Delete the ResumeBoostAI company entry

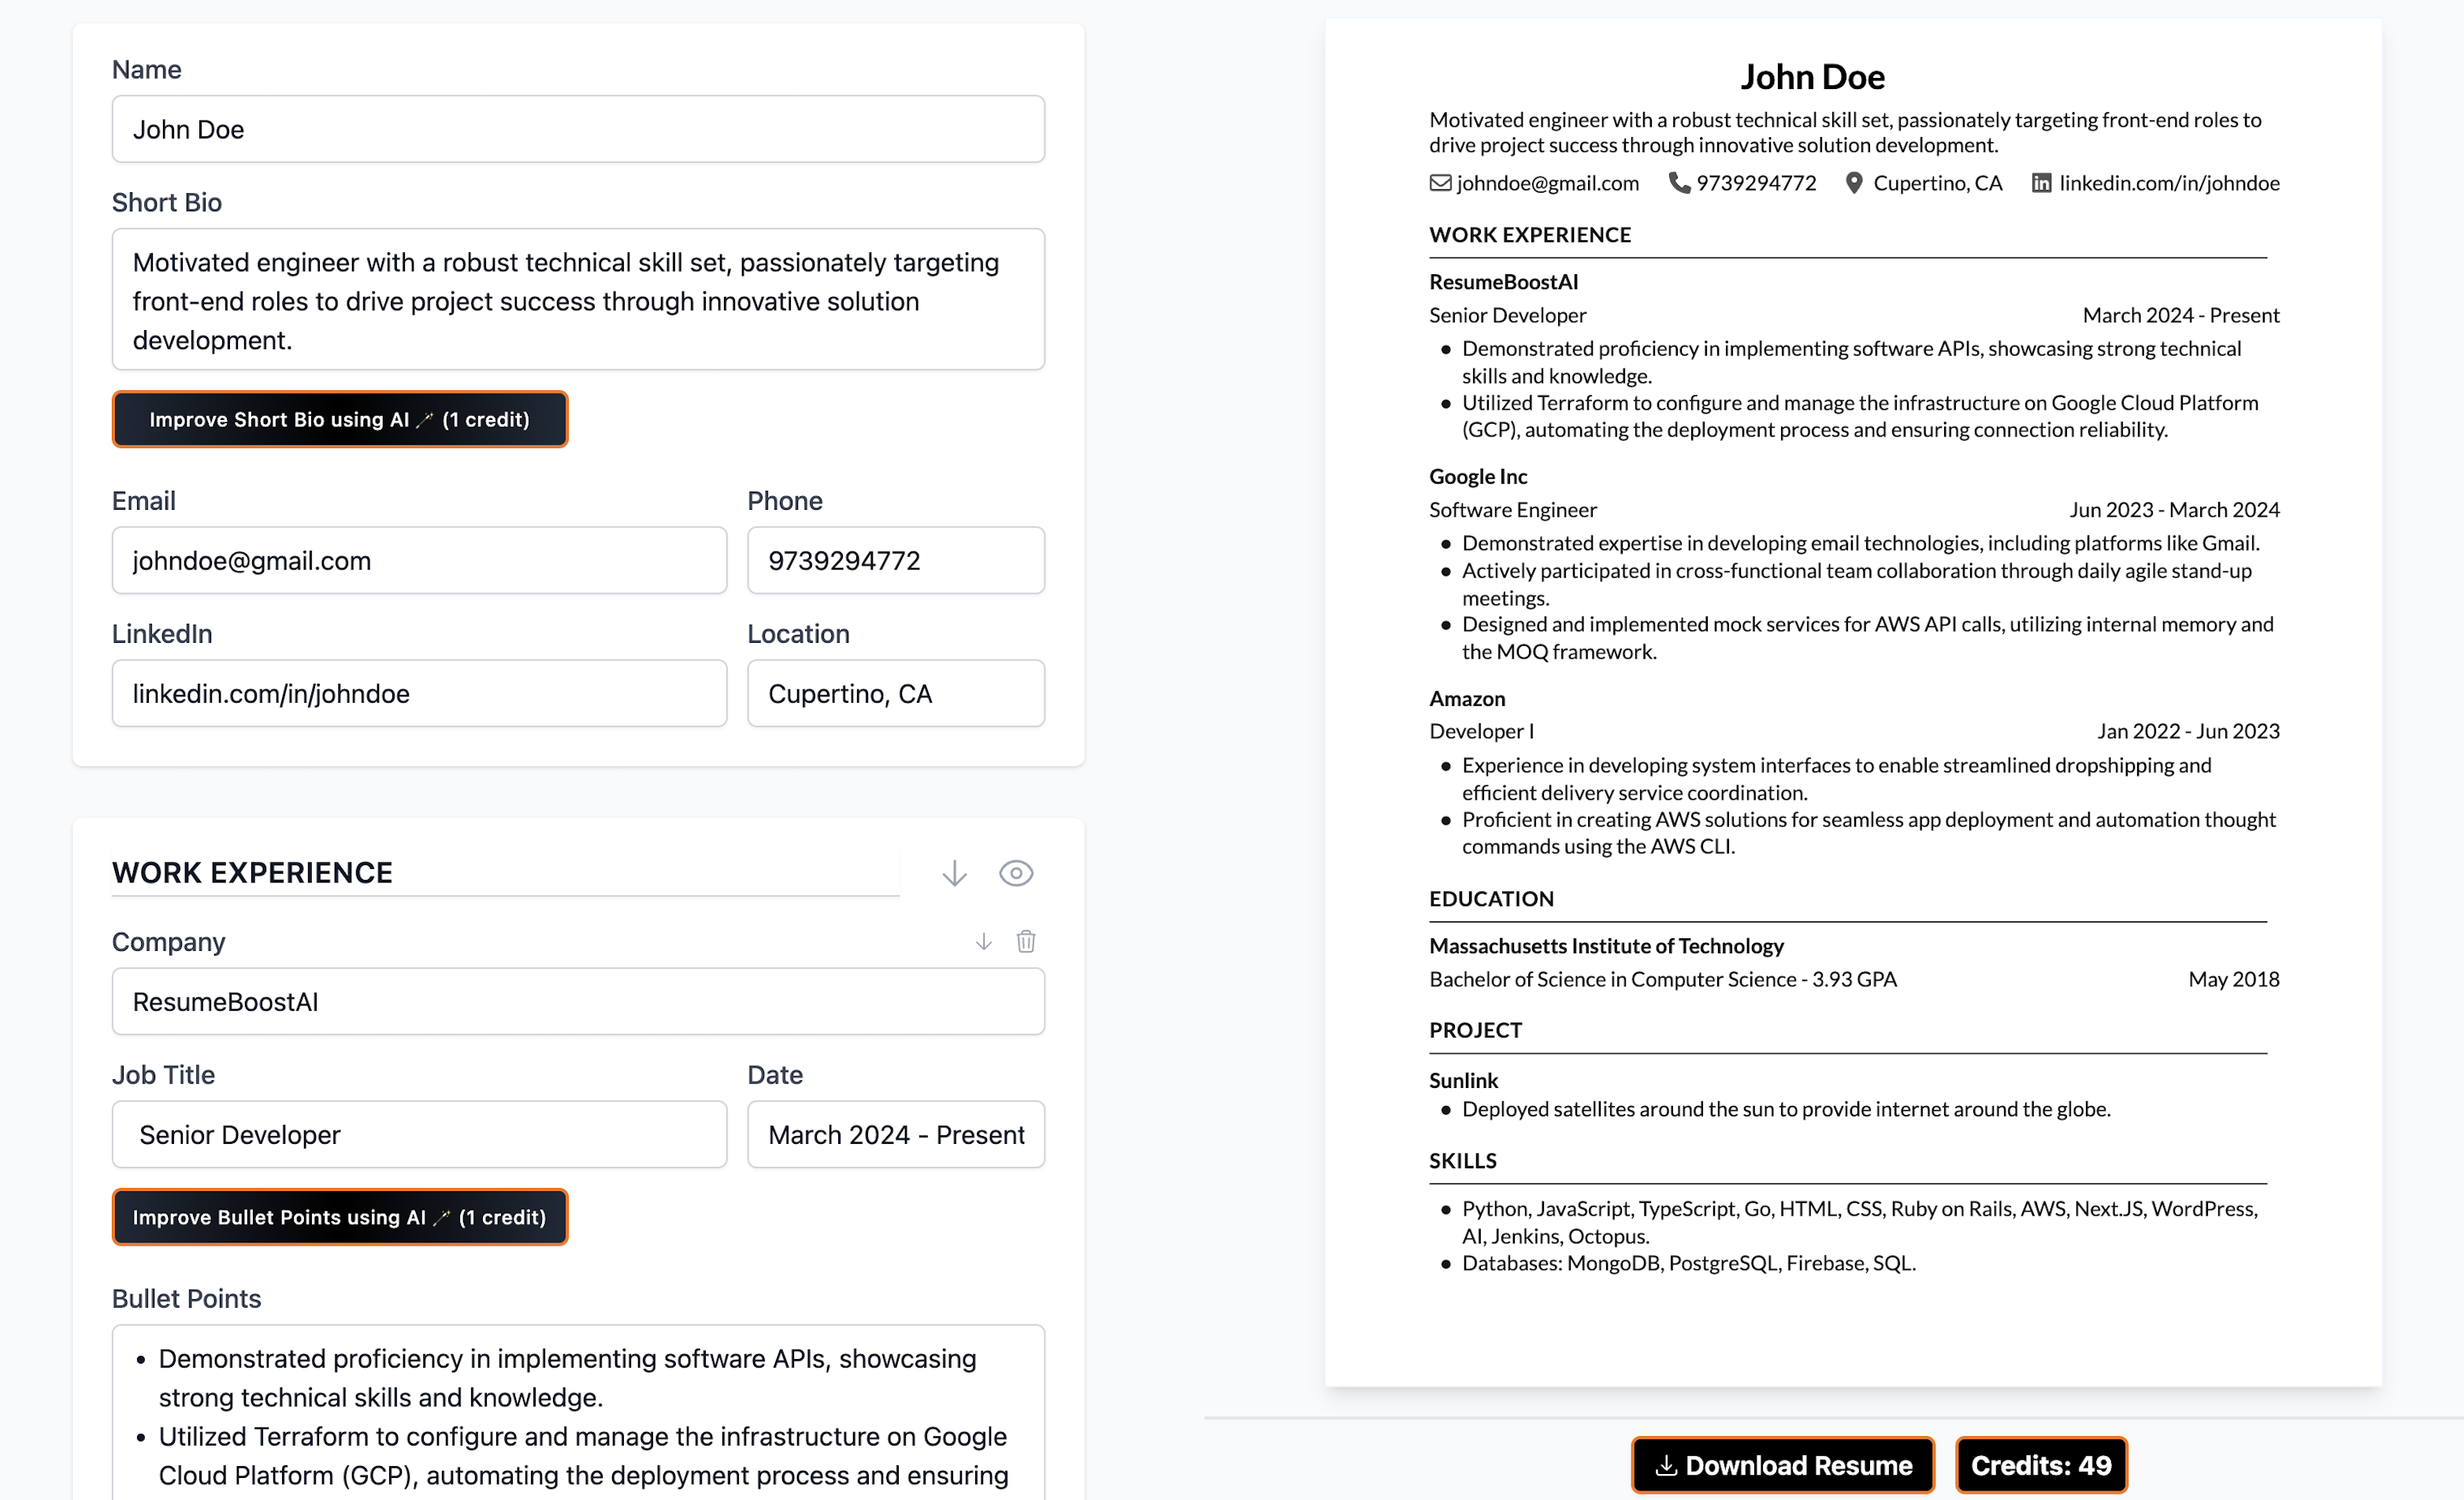(x=1026, y=941)
